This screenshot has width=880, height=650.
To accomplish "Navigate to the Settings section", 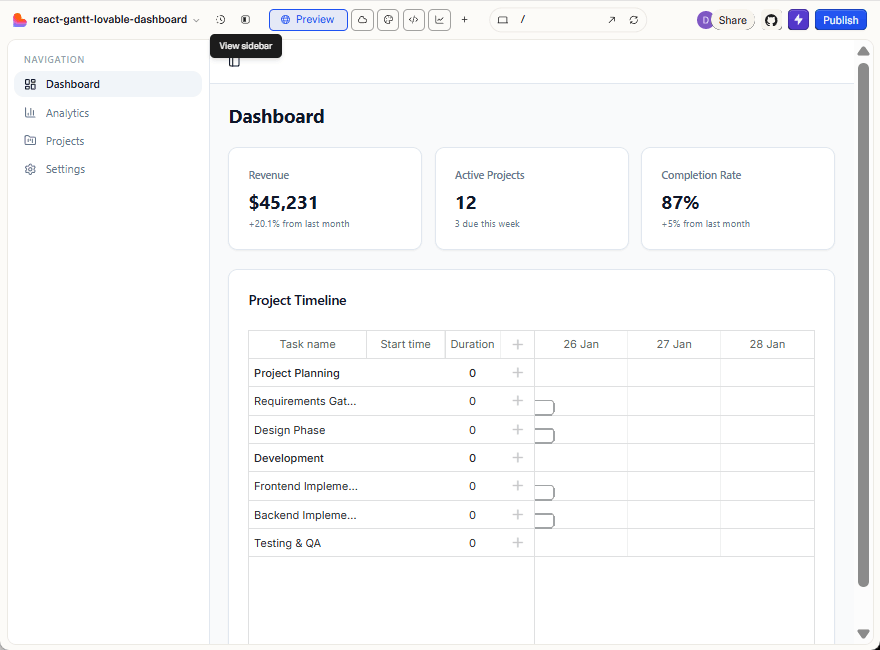I will [x=64, y=168].
